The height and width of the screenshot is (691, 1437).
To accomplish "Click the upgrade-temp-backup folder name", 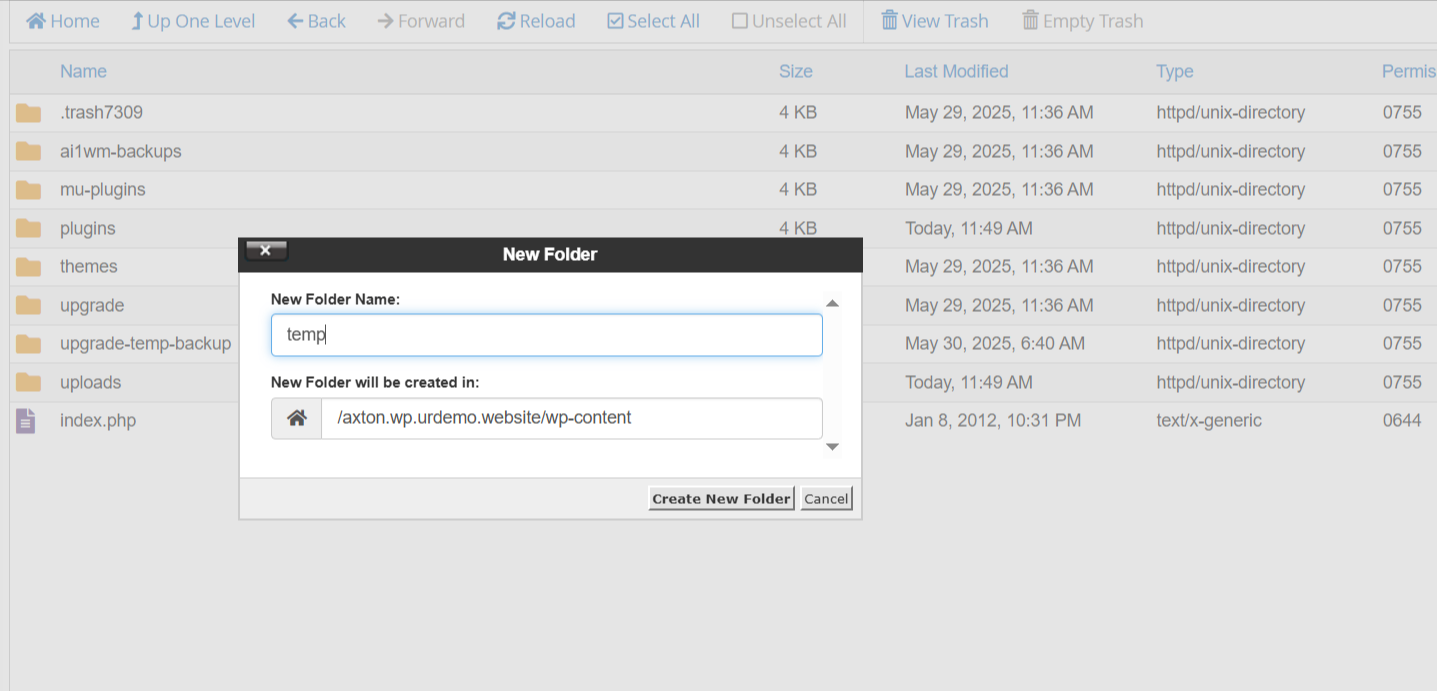I will pos(146,343).
